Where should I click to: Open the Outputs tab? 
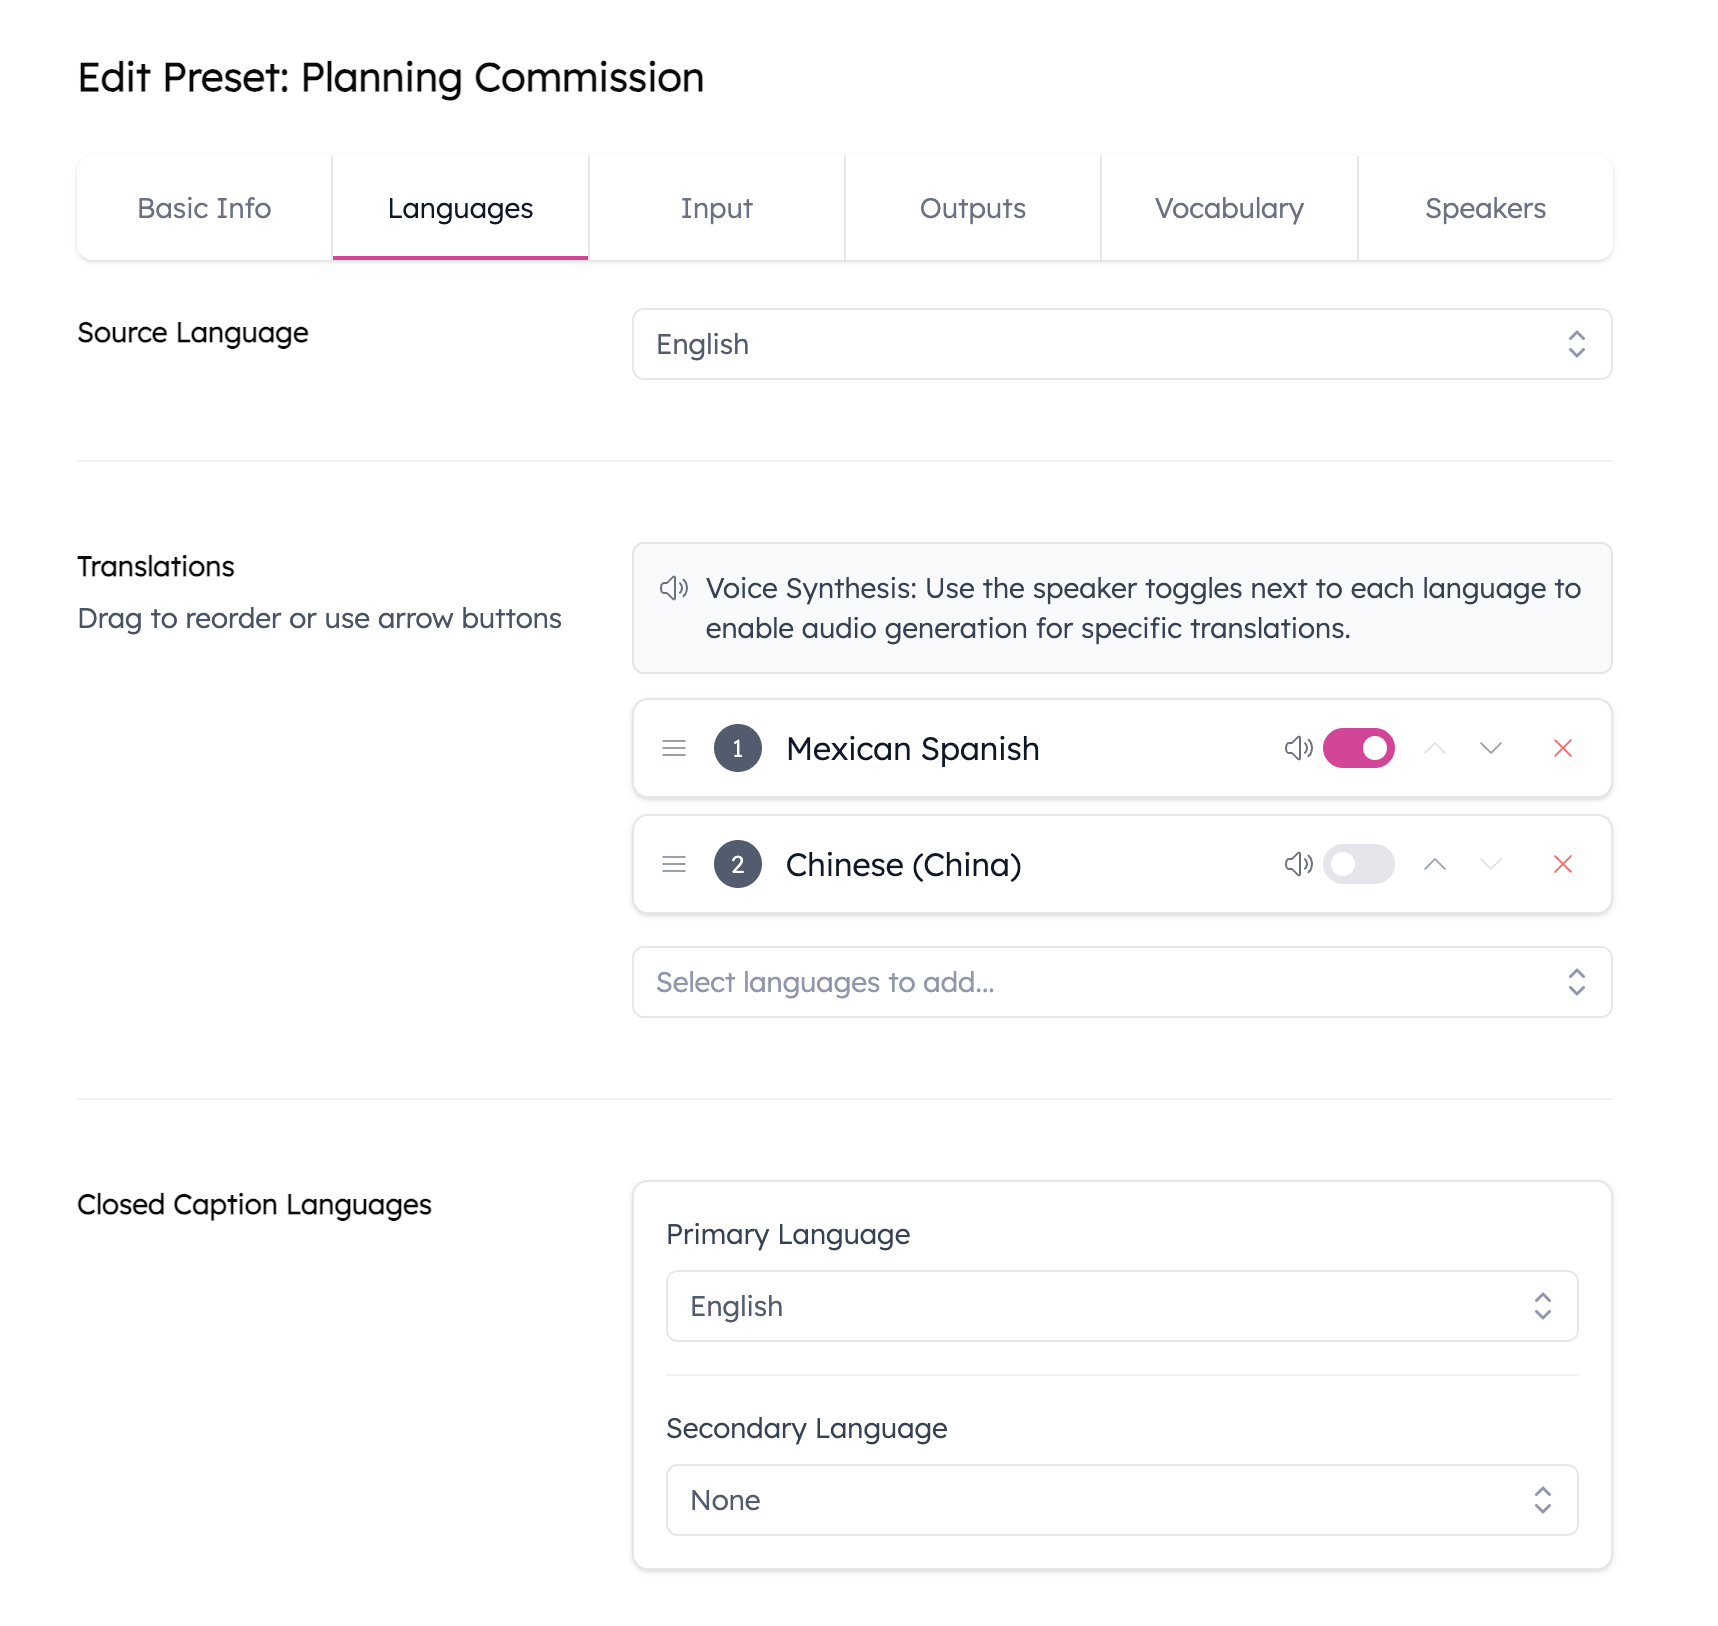coord(972,208)
